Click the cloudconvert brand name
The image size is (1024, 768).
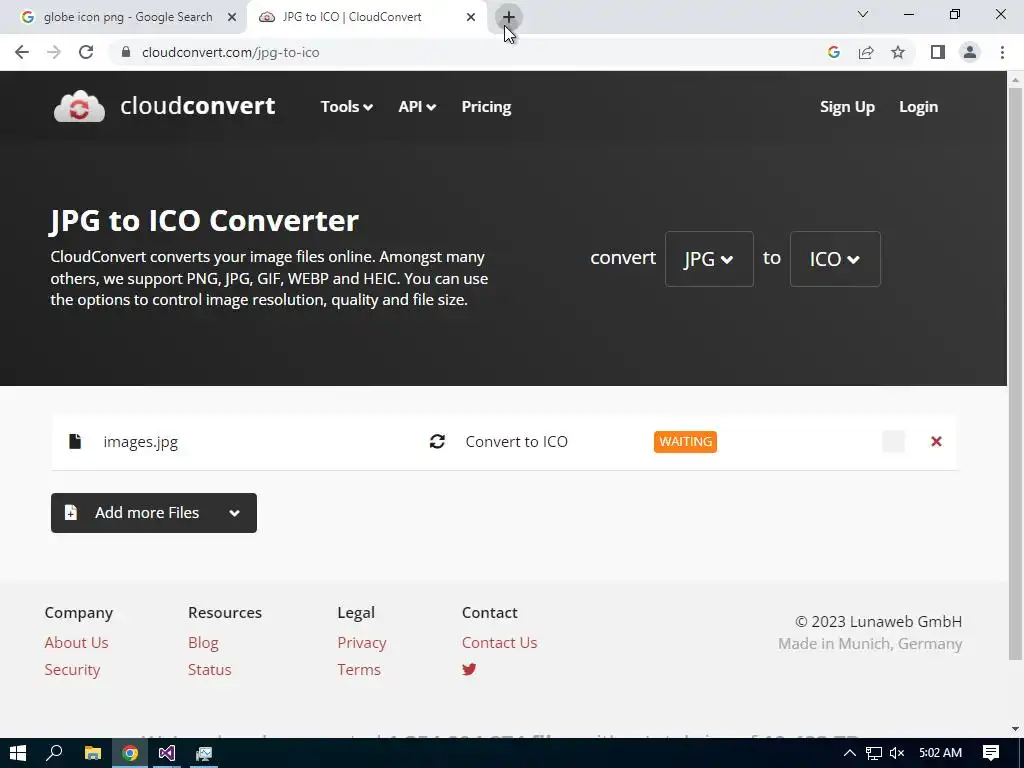pos(198,106)
